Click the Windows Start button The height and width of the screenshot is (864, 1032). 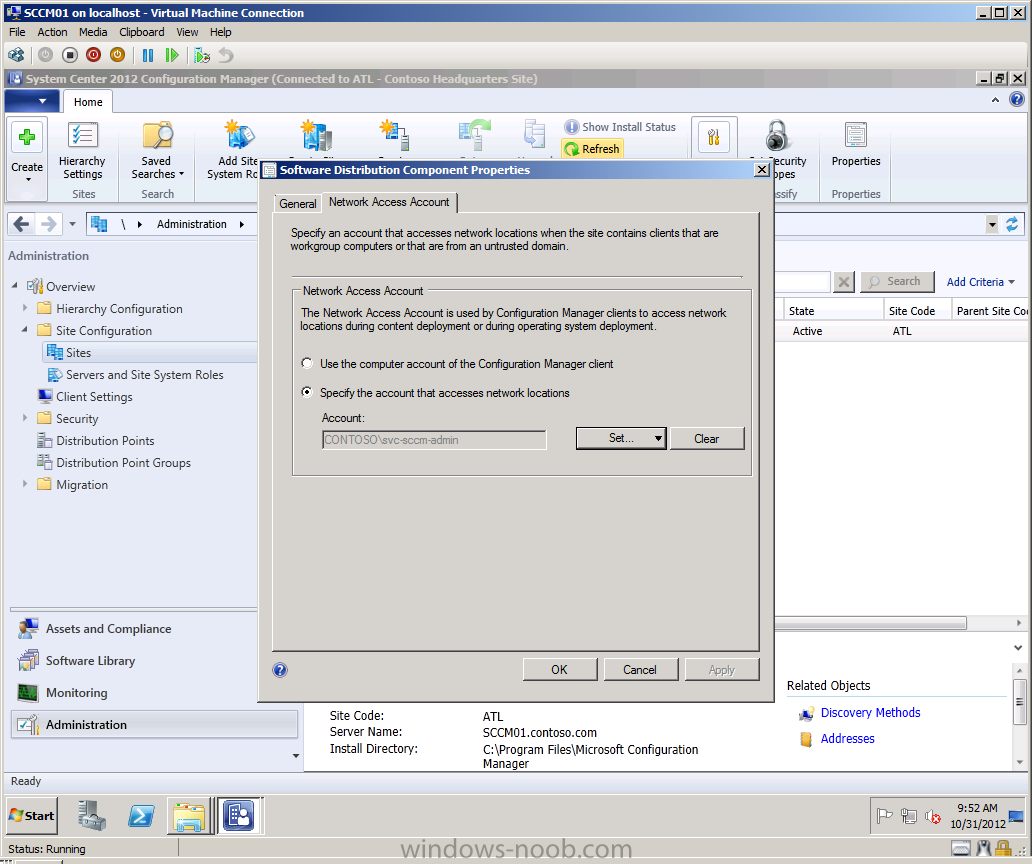point(32,816)
